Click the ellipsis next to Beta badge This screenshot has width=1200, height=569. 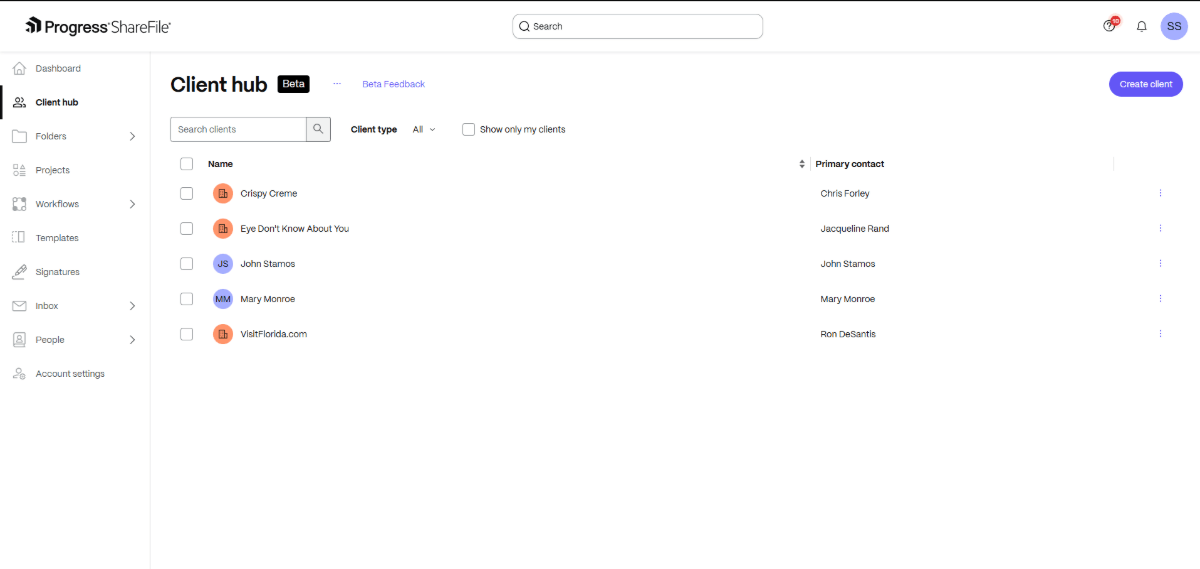[337, 84]
